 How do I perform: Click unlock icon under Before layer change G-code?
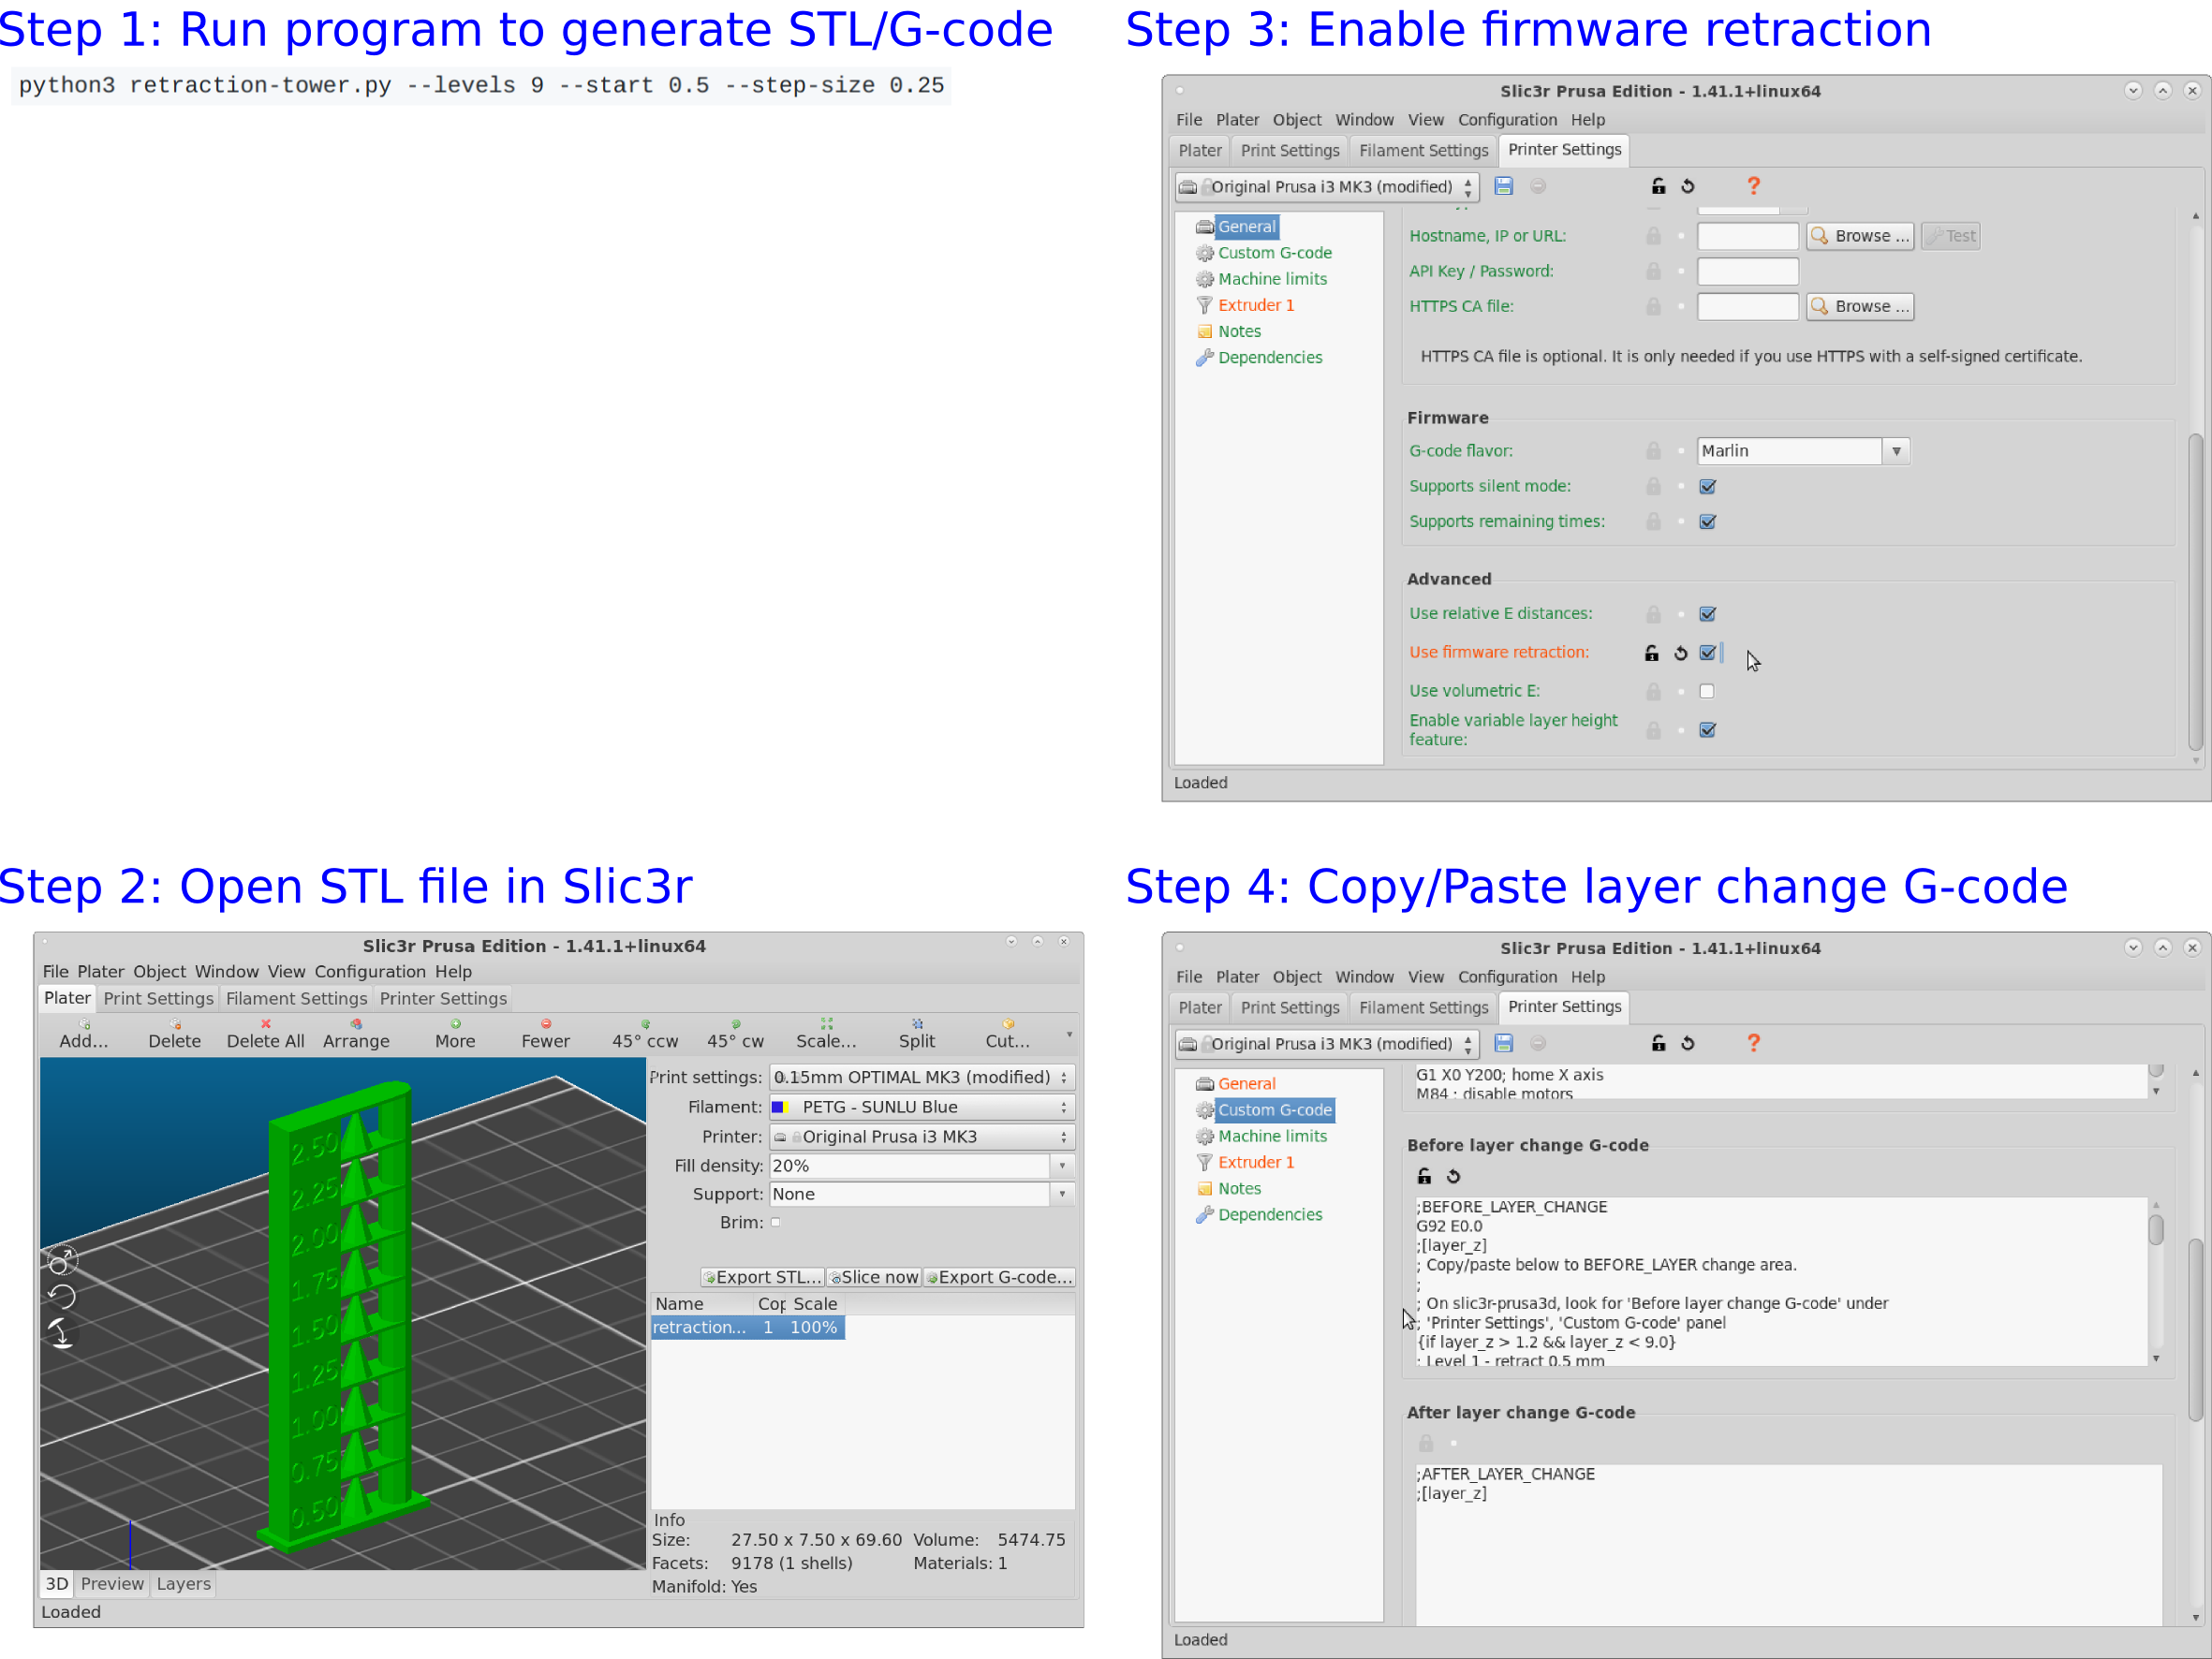(1425, 1176)
